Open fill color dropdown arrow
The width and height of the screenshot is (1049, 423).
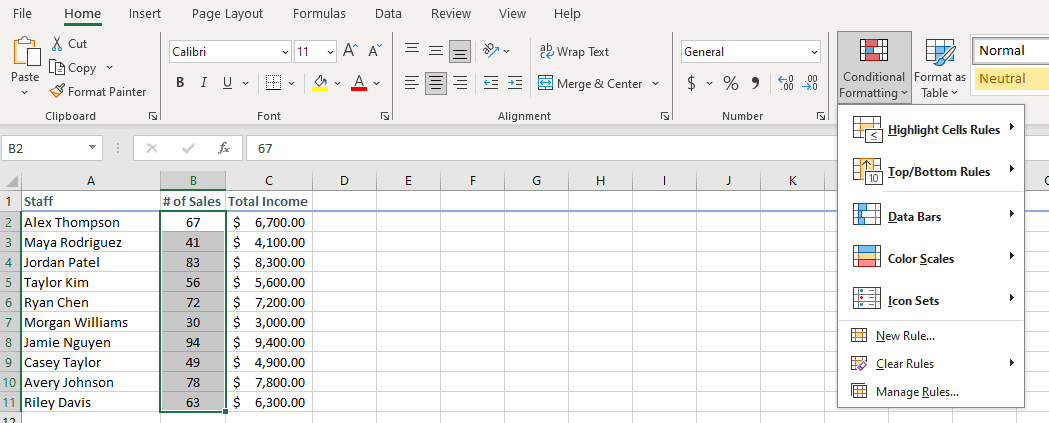click(337, 83)
